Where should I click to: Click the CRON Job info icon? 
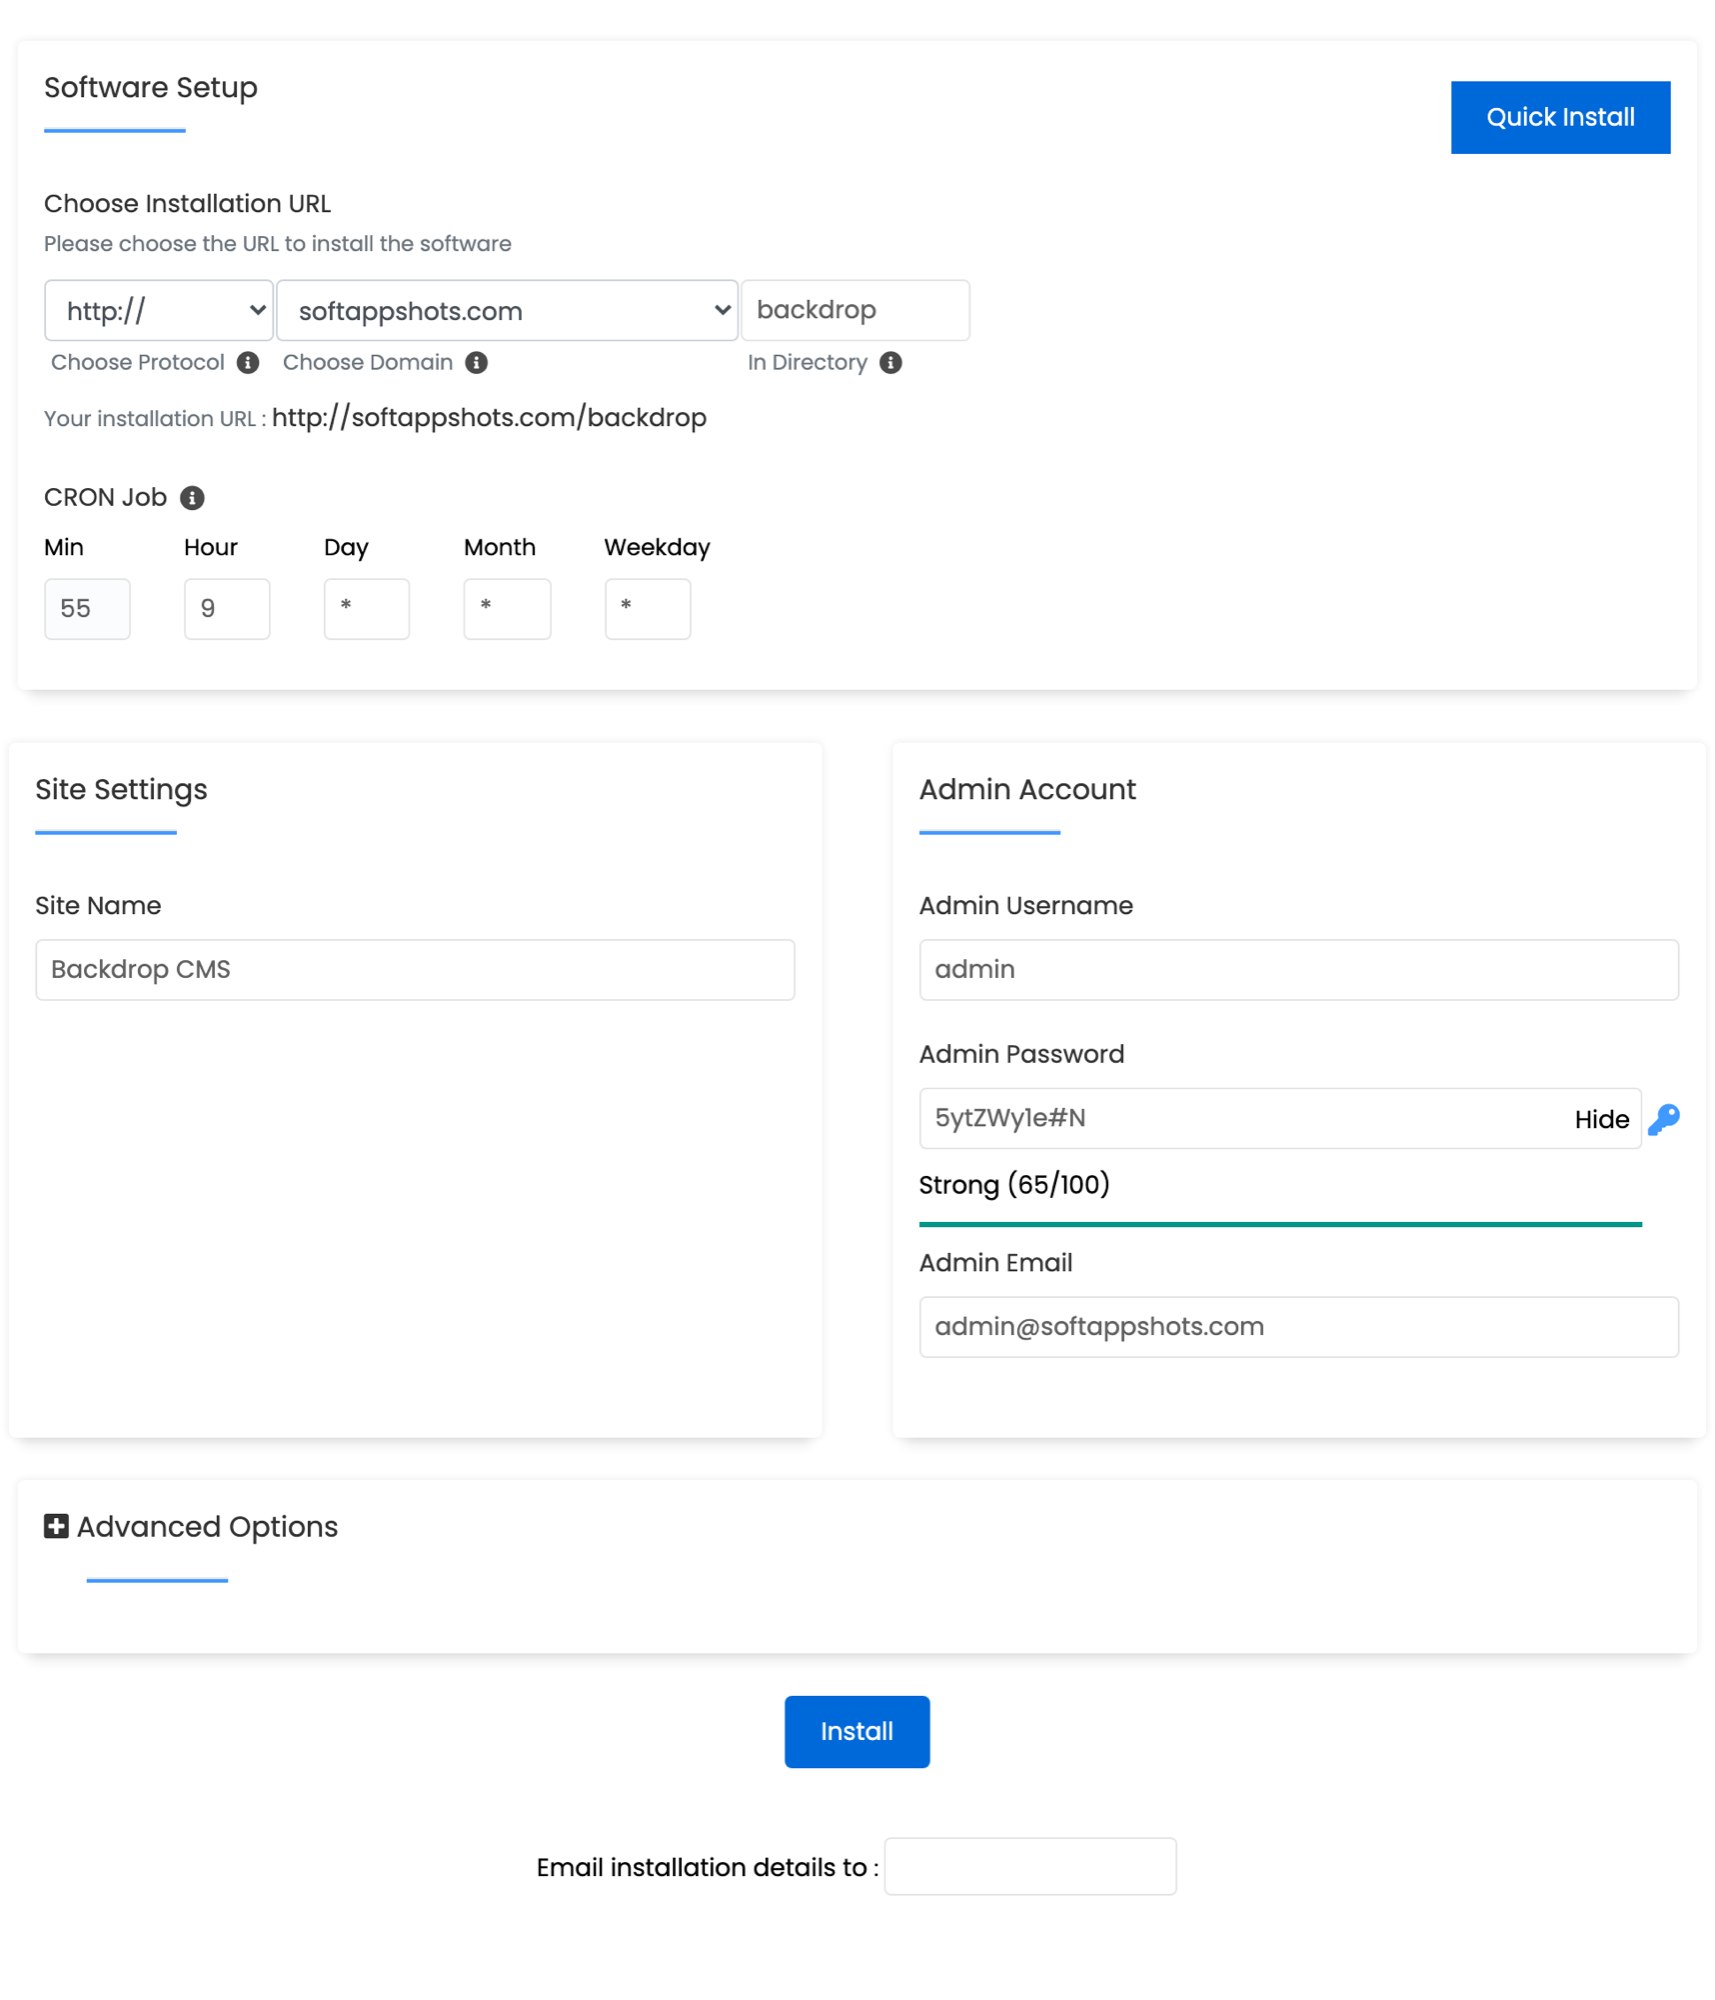192,497
